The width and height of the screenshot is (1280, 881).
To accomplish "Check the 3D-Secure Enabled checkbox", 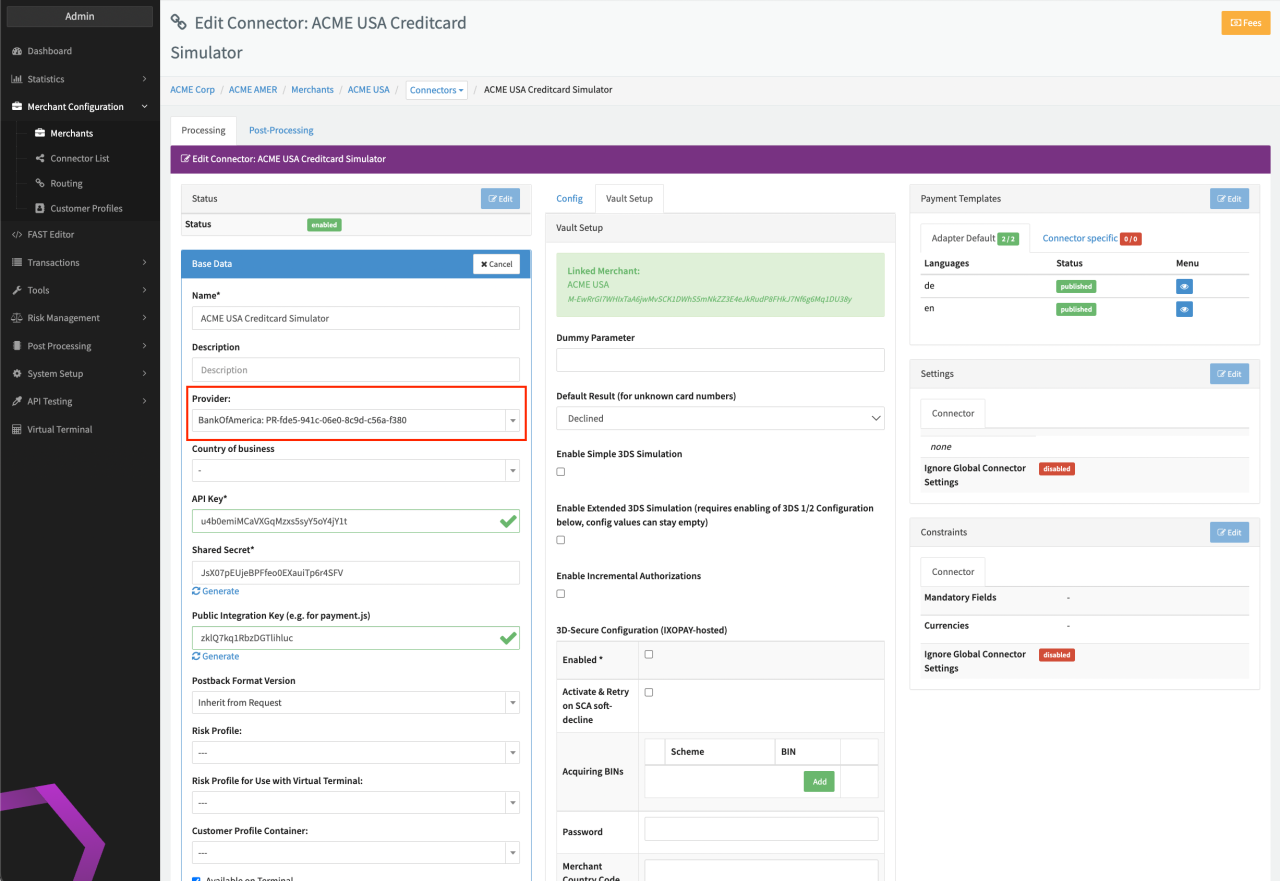I will pos(649,654).
